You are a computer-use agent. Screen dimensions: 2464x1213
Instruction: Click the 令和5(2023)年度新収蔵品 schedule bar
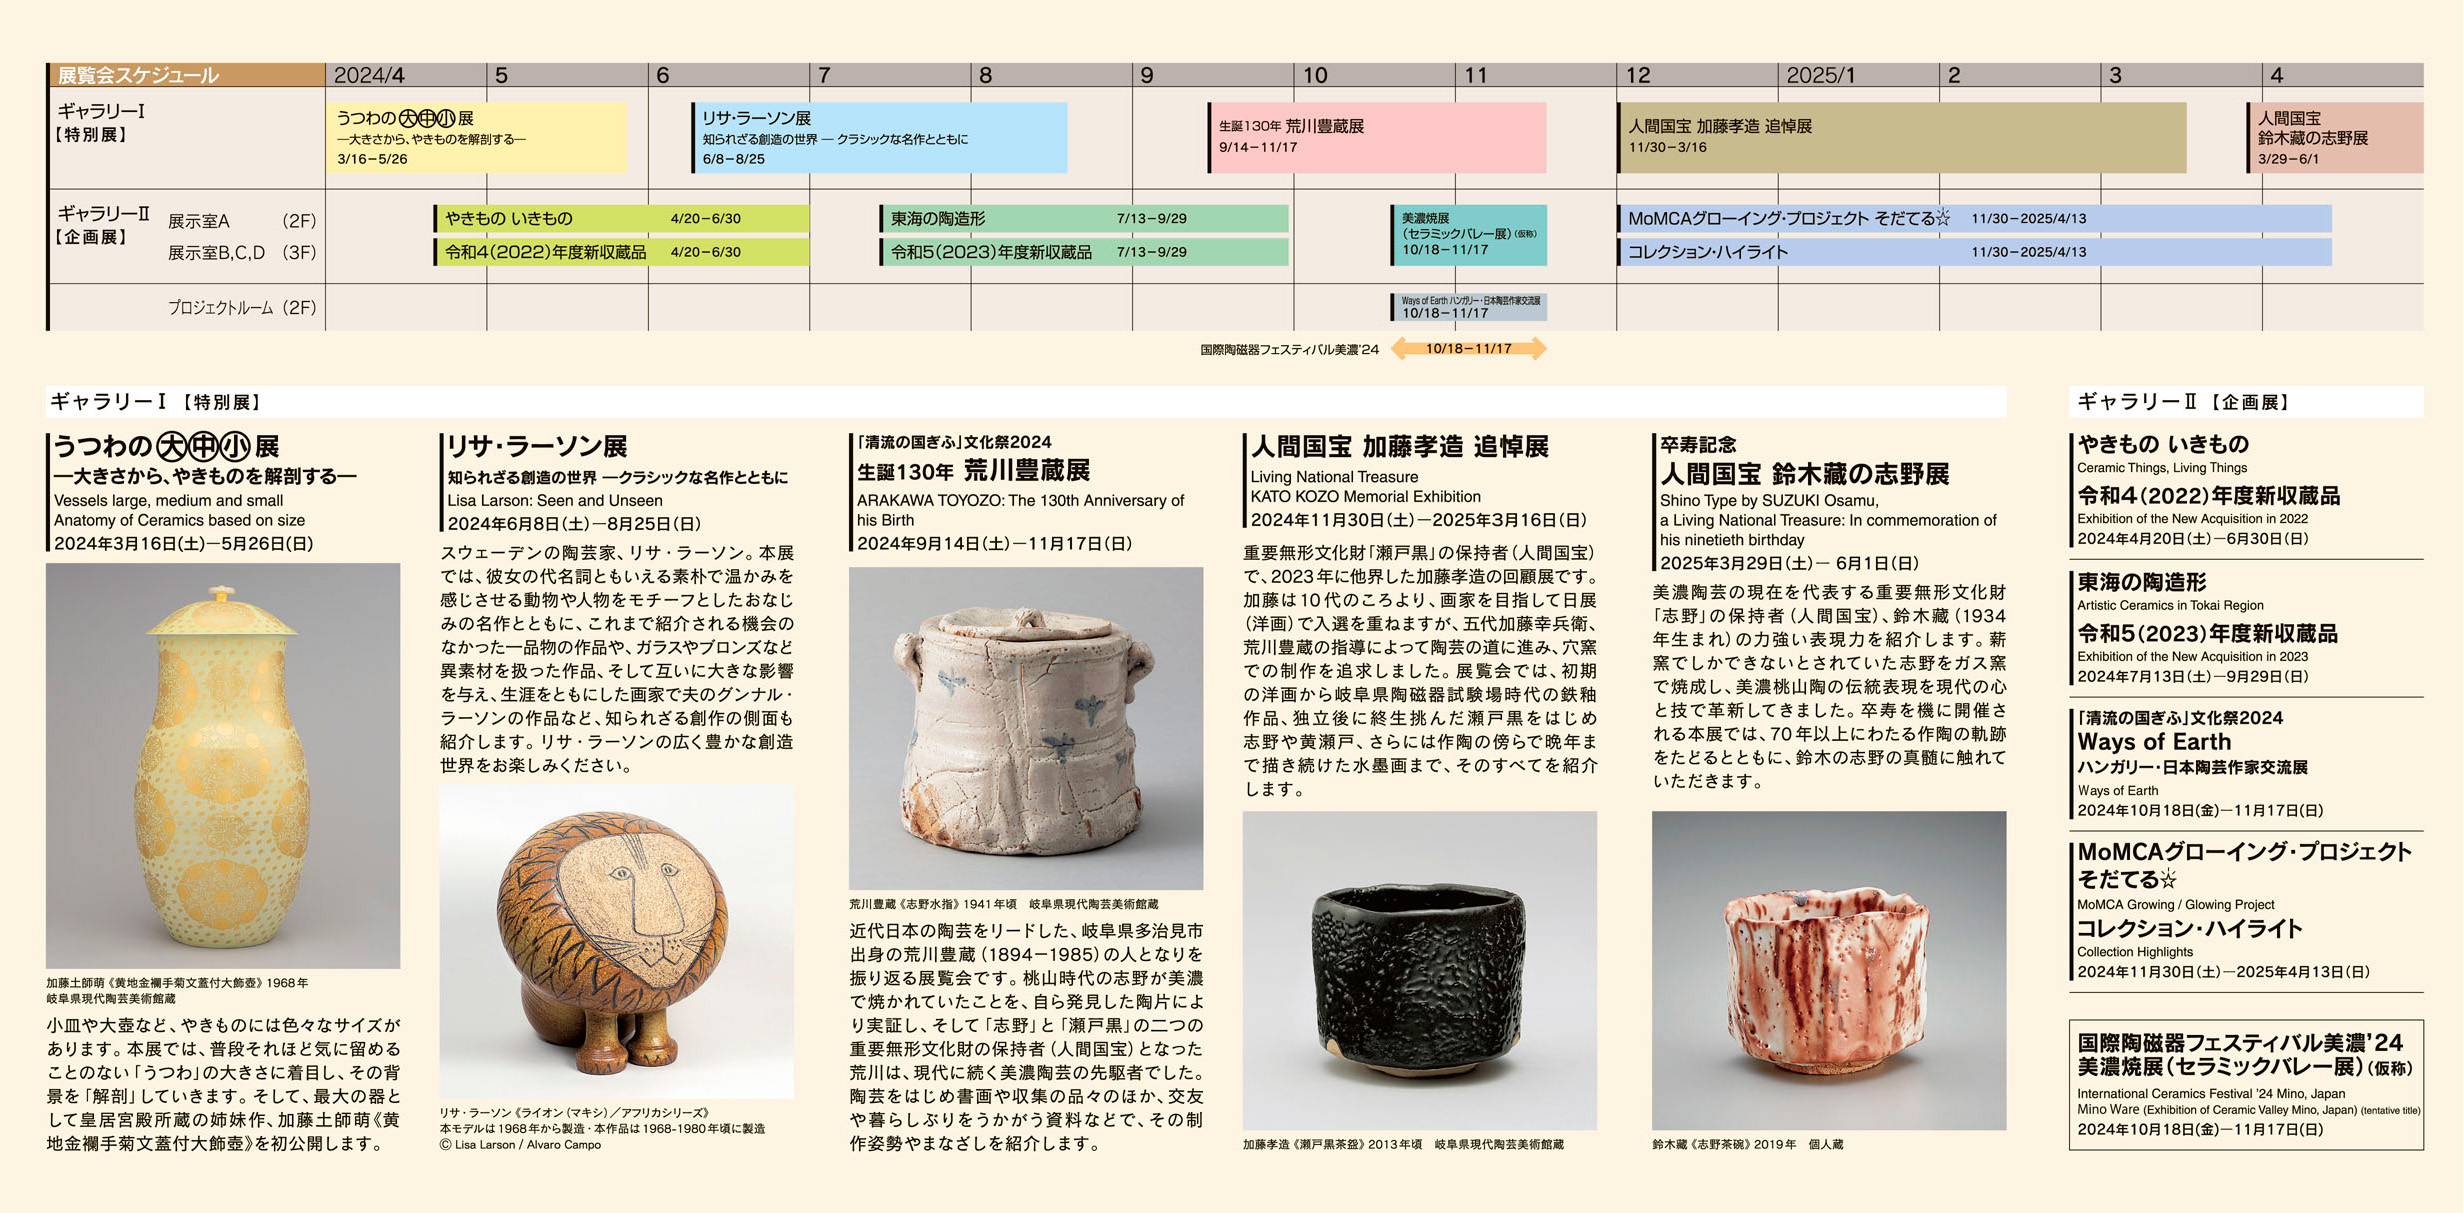(x=1084, y=252)
